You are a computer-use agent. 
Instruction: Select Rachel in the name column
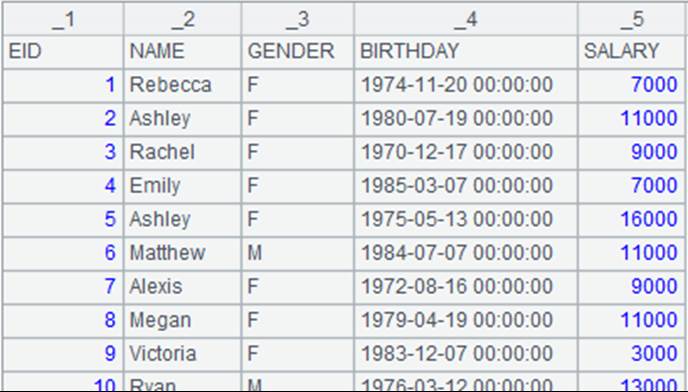click(183, 152)
